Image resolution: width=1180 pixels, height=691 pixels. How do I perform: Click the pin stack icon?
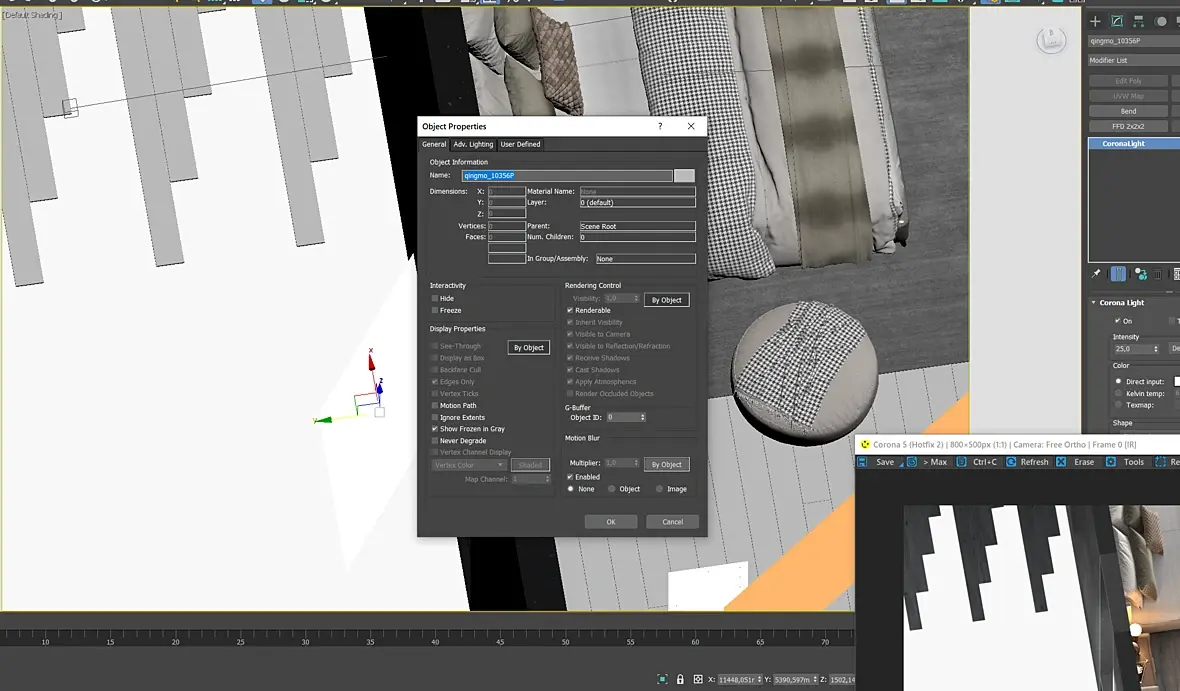1096,274
